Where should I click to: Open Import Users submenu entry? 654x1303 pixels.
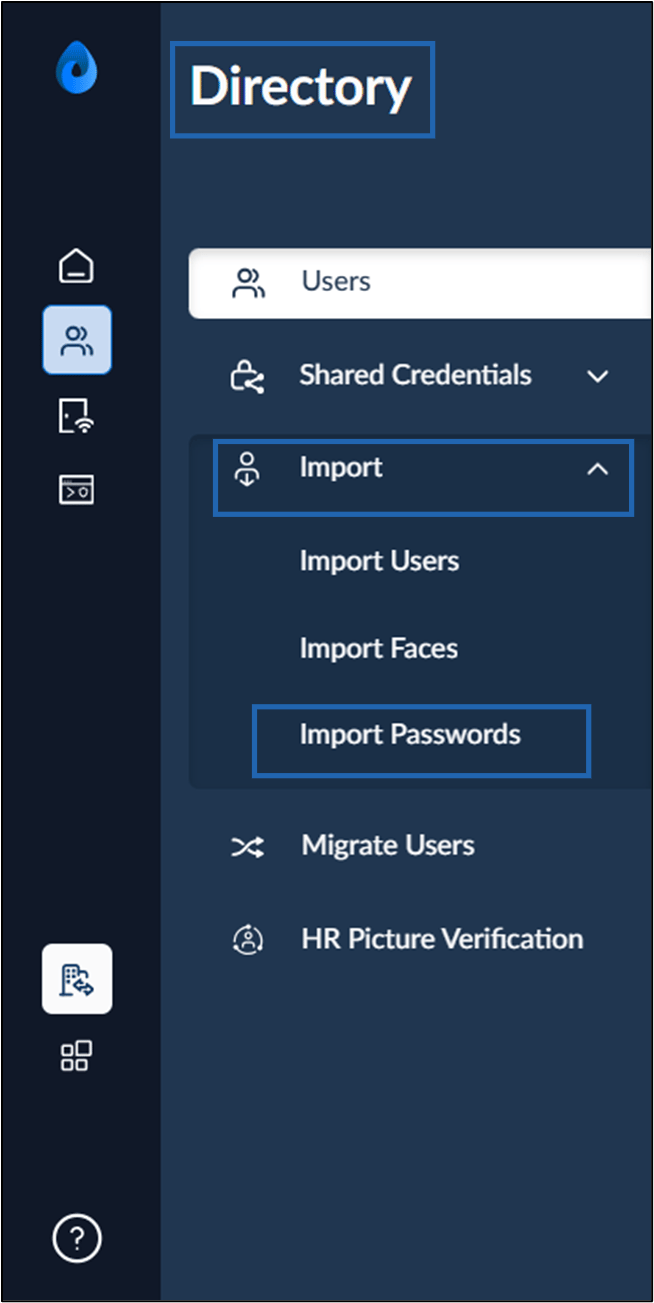(379, 560)
